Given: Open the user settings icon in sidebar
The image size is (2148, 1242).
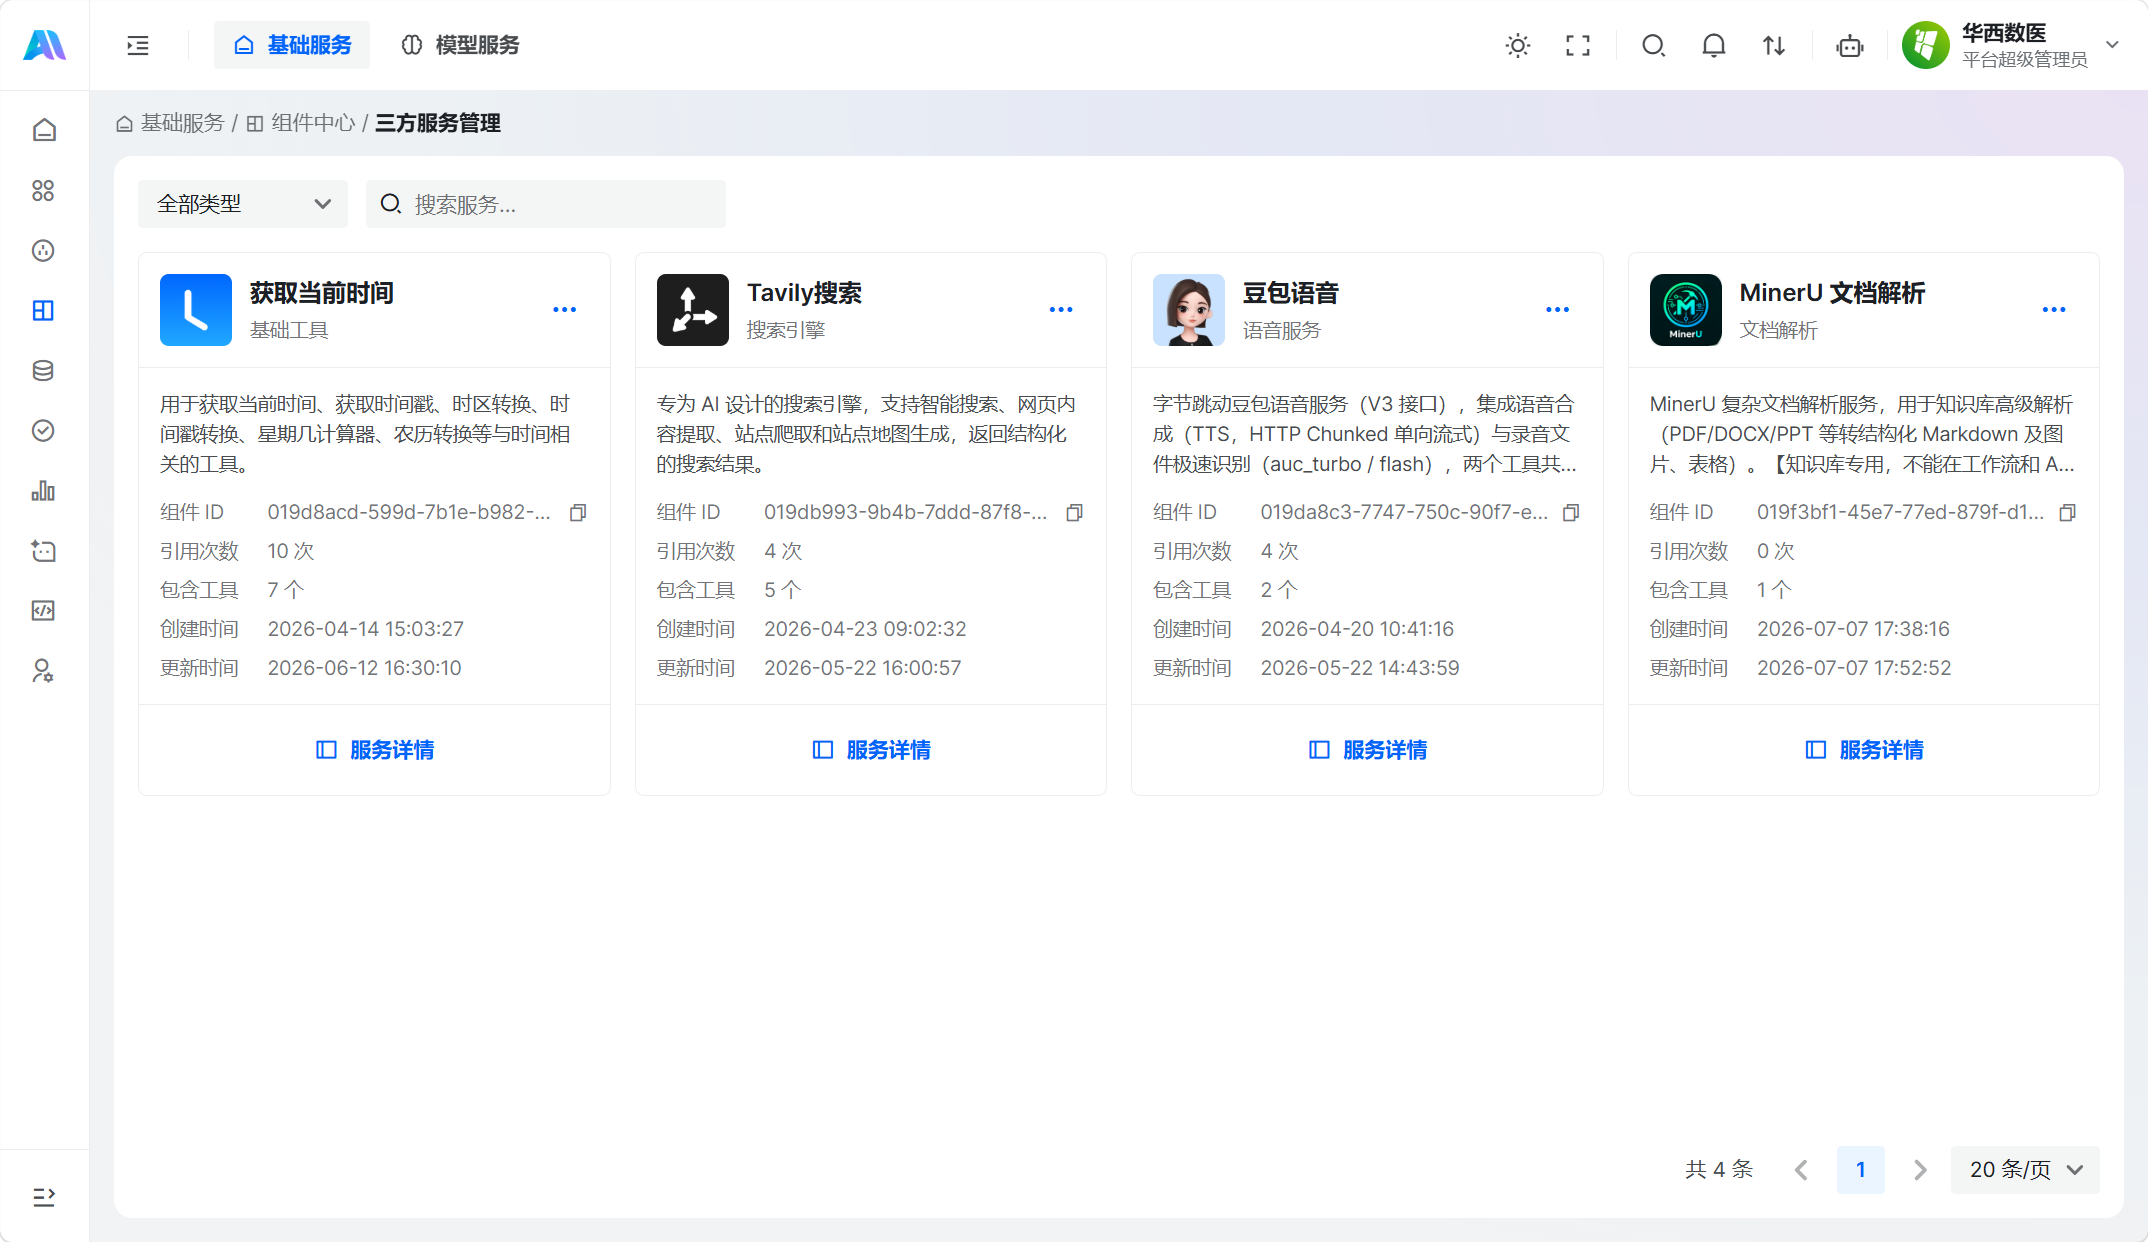Looking at the screenshot, I should point(43,670).
